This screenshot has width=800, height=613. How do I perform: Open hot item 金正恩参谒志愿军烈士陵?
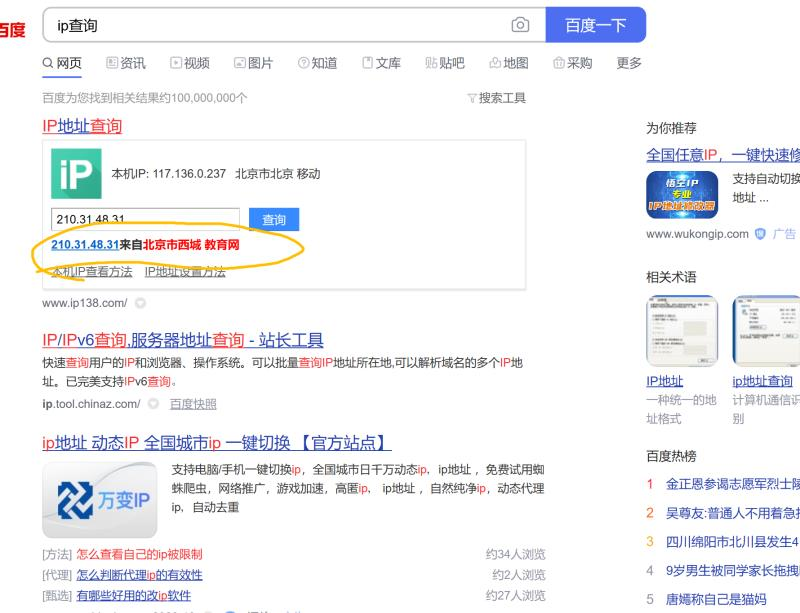coord(733,484)
